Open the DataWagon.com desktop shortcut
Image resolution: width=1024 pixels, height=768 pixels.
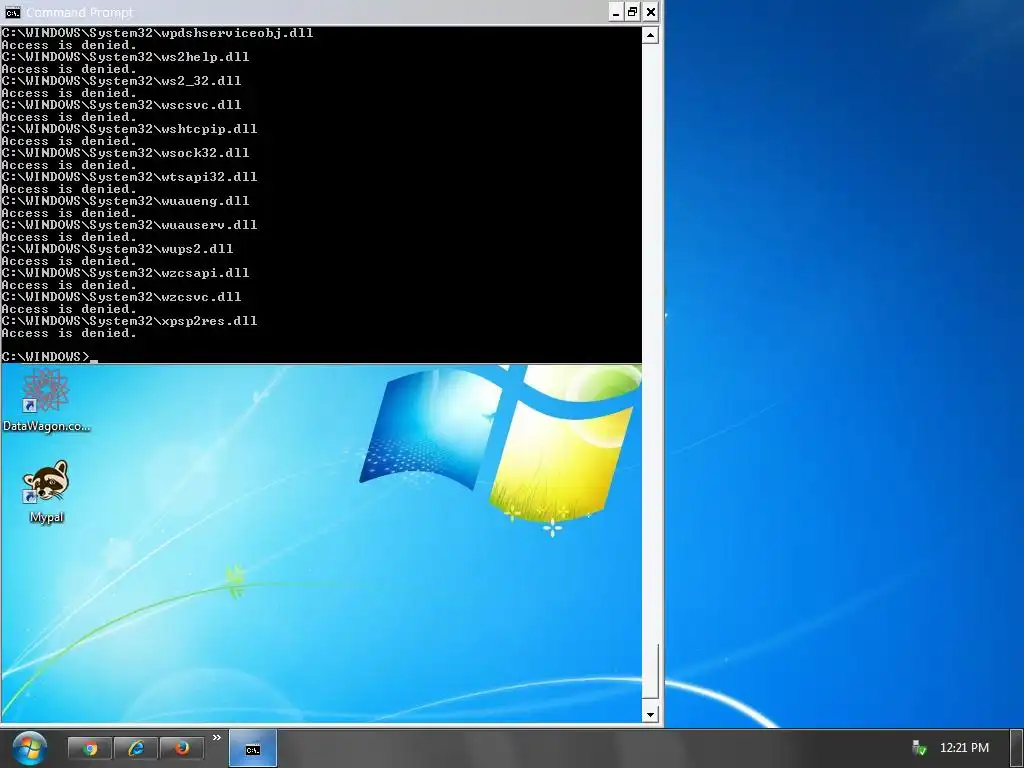(x=46, y=400)
